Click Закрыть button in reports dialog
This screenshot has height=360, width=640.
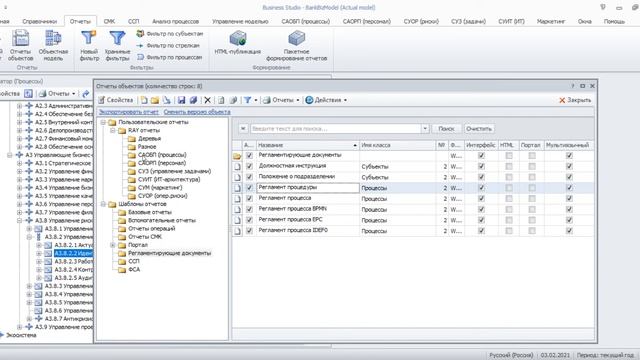tap(575, 100)
